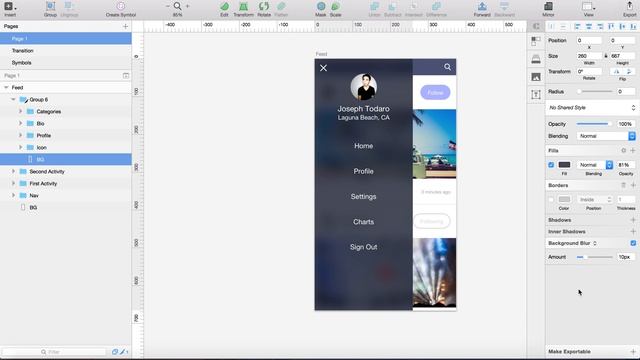The image size is (640, 360).
Task: Click the Sign Out menu item
Action: [363, 247]
